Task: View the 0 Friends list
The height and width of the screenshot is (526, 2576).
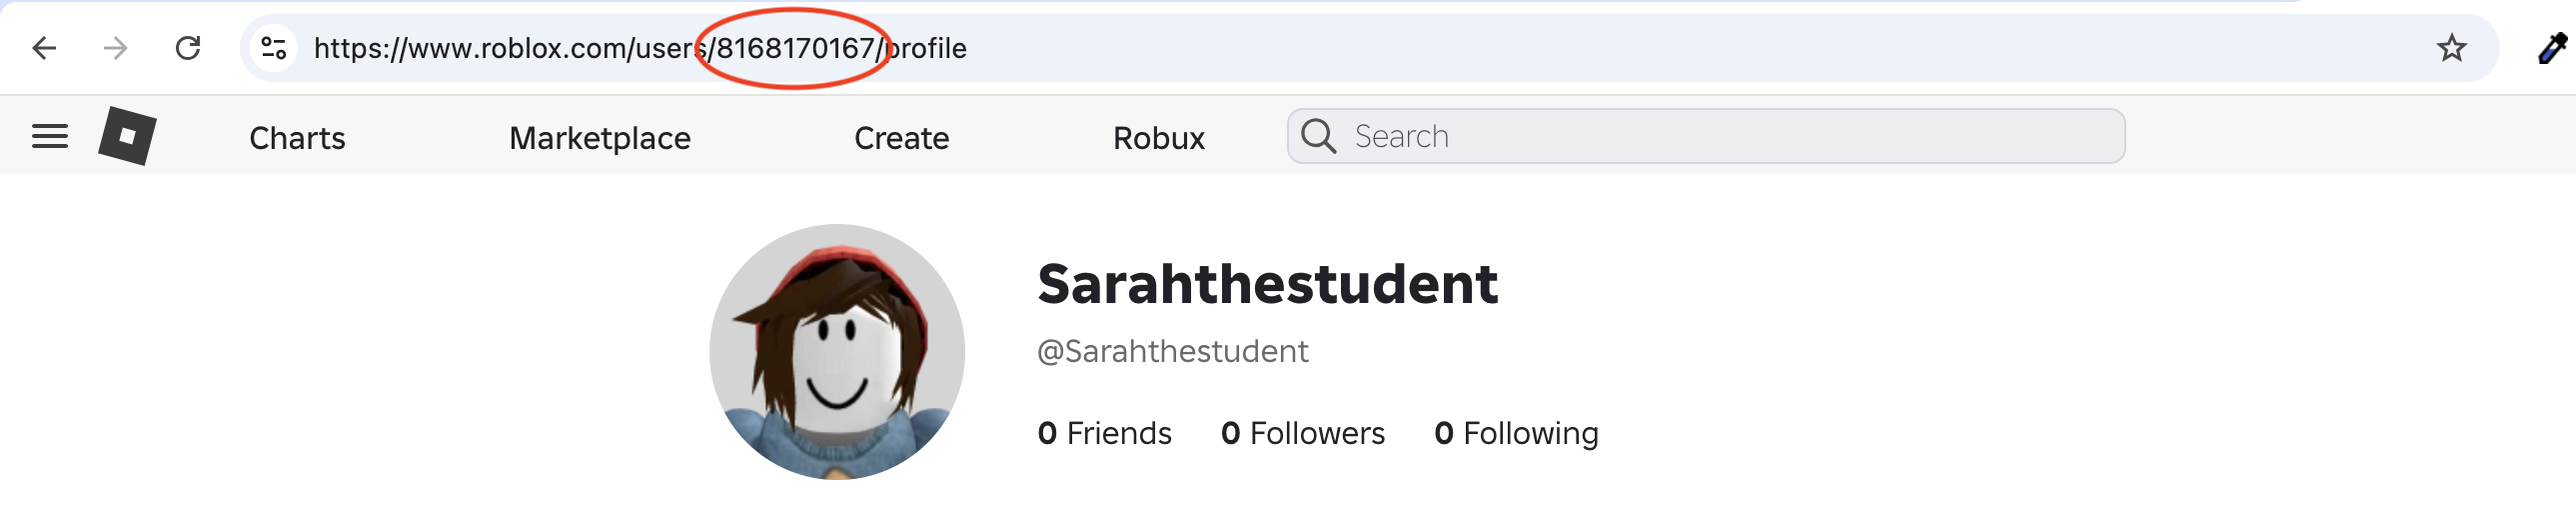Action: [x=1105, y=433]
